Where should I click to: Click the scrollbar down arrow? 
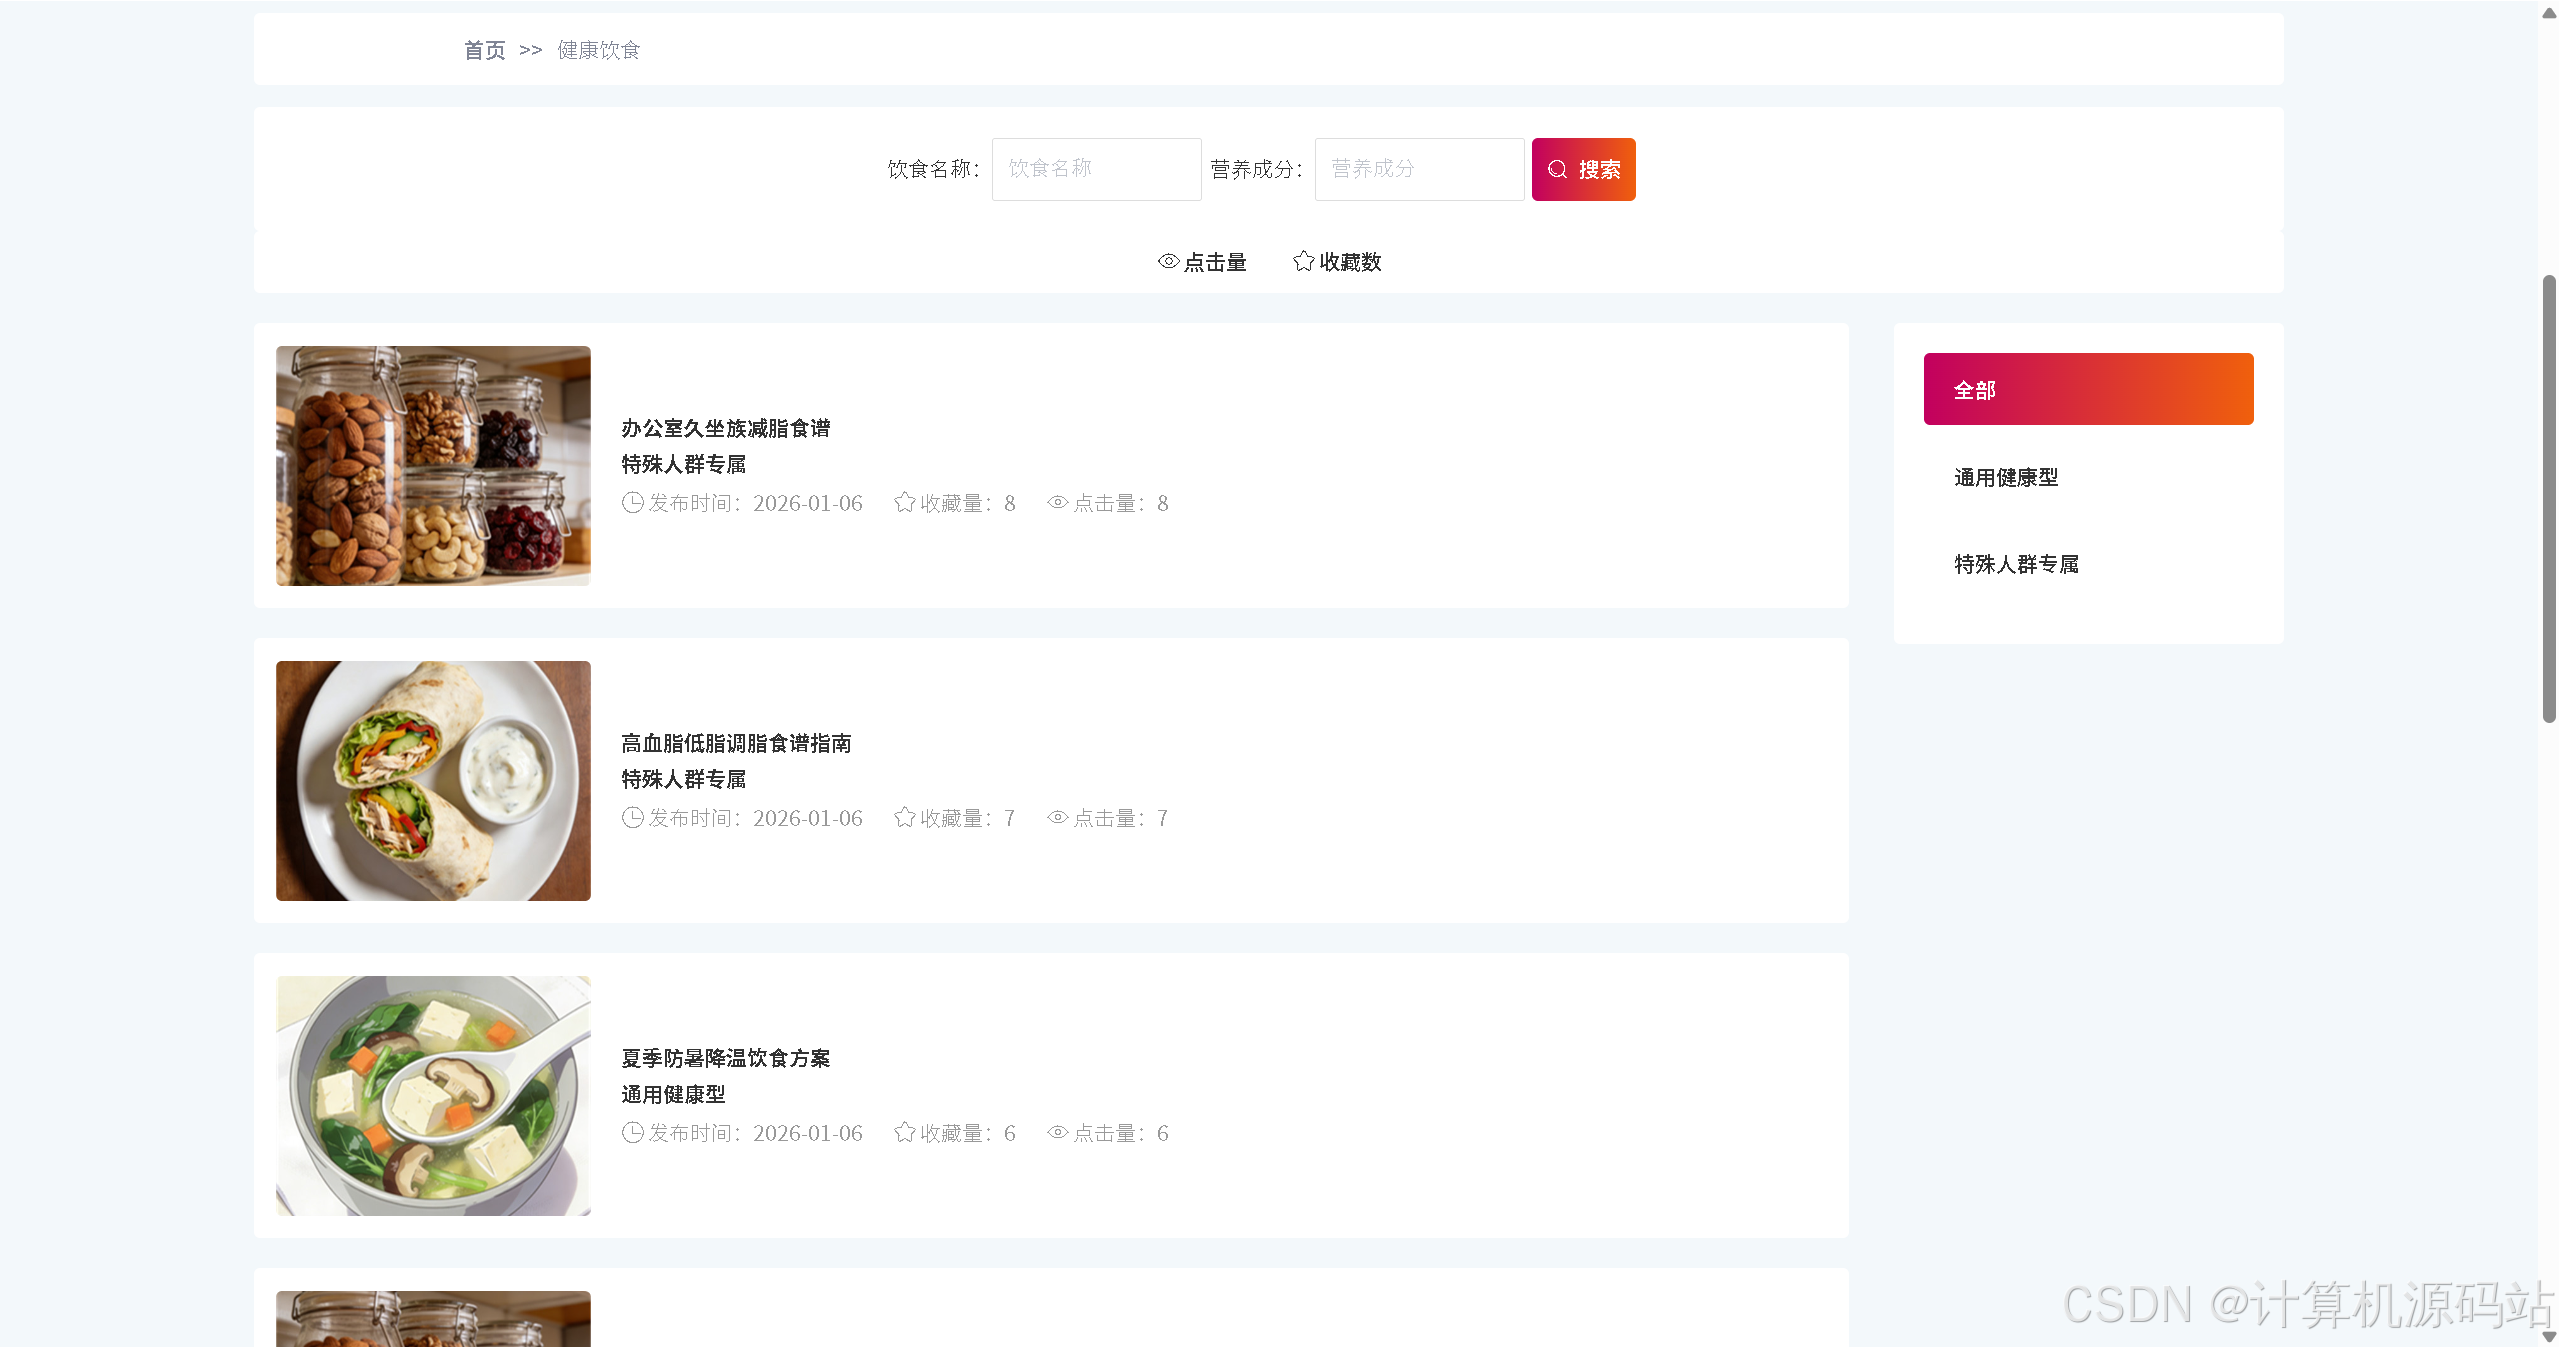click(2549, 1336)
